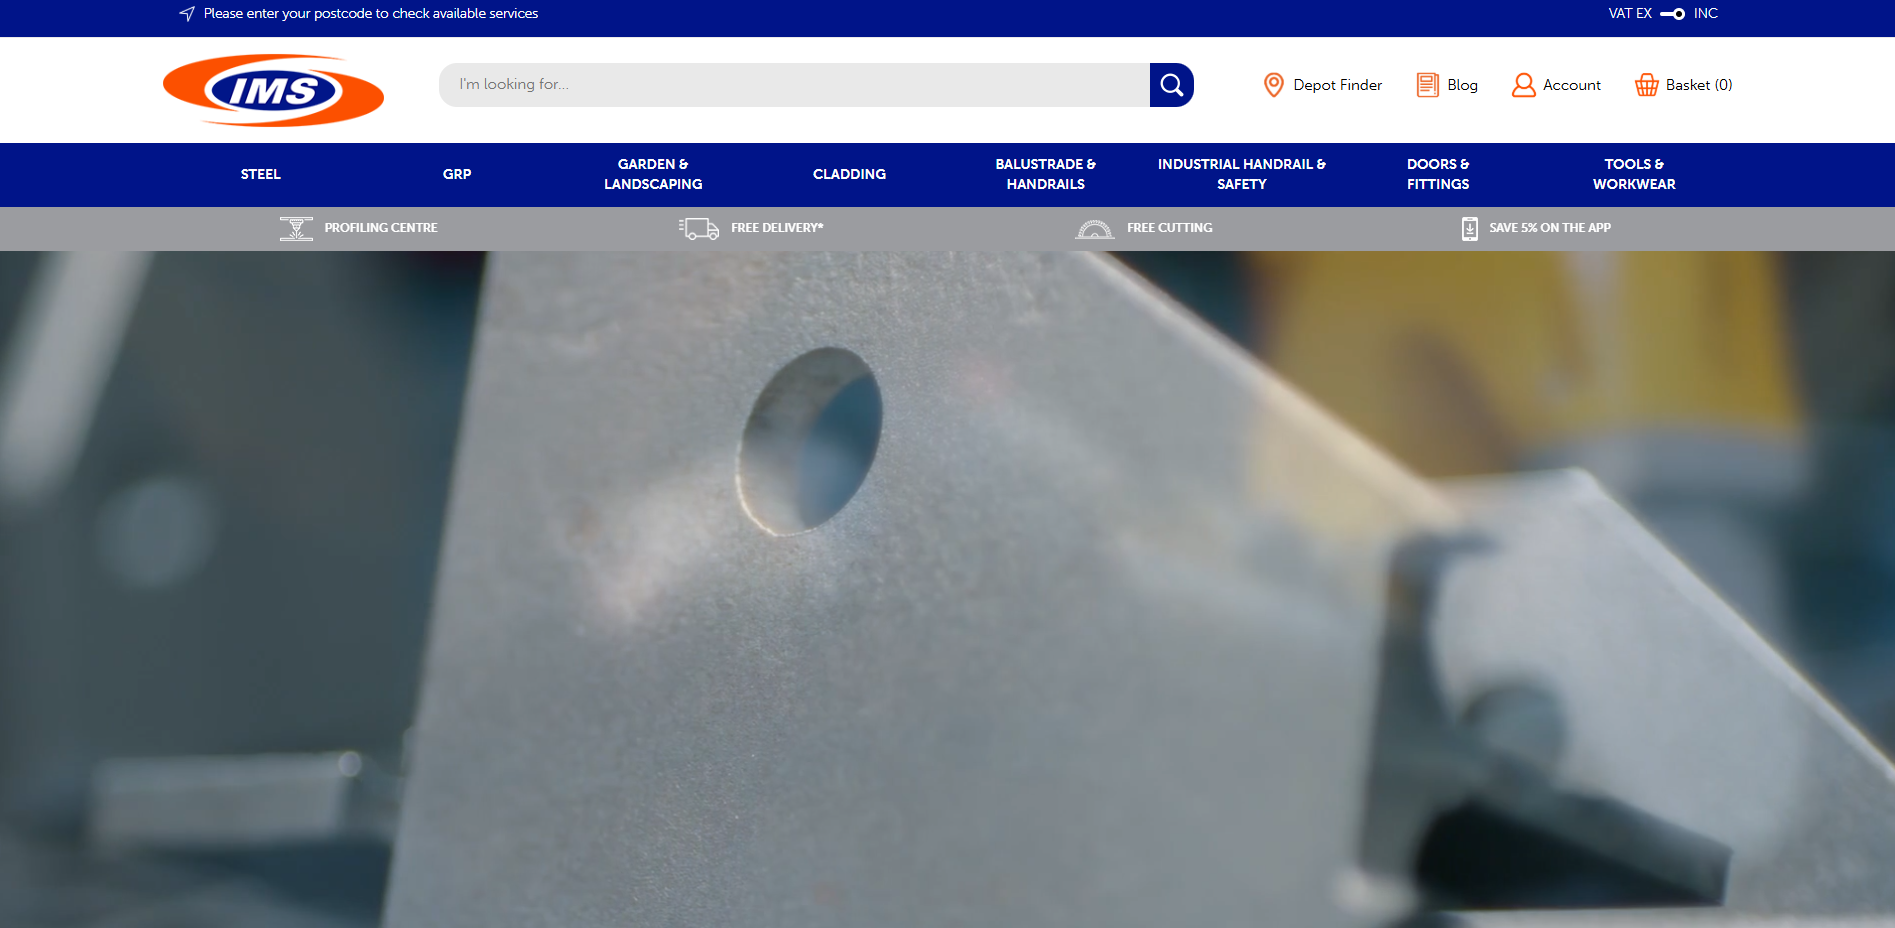The height and width of the screenshot is (928, 1895).
Task: Click the postcode location arrow icon
Action: (x=187, y=14)
